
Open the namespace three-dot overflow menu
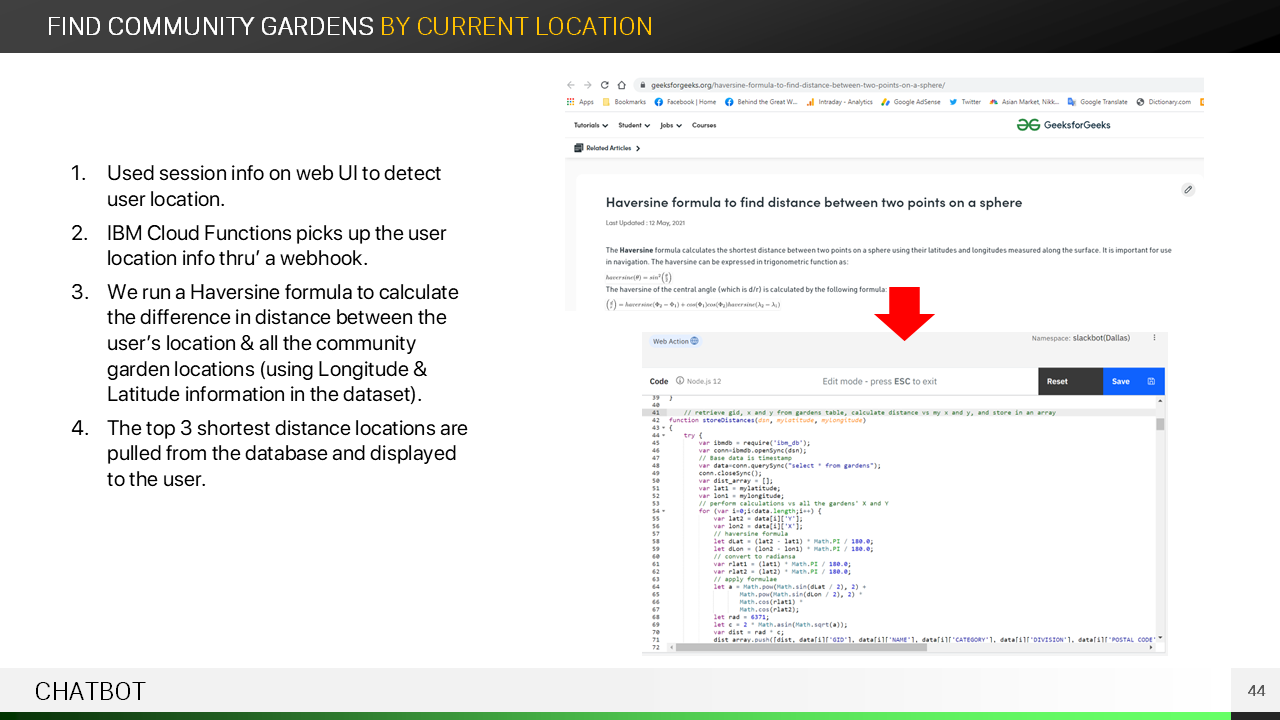(x=1154, y=338)
